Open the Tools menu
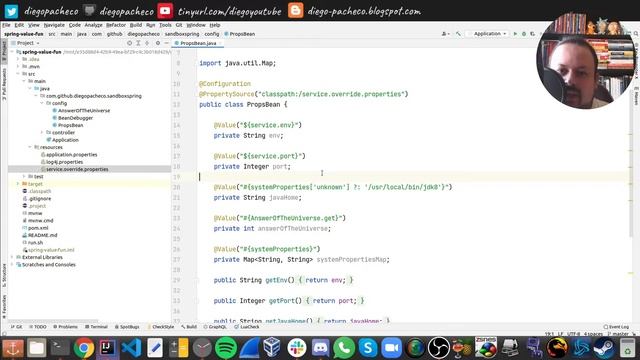Screen dimensions: 640x360 pos(165,25)
